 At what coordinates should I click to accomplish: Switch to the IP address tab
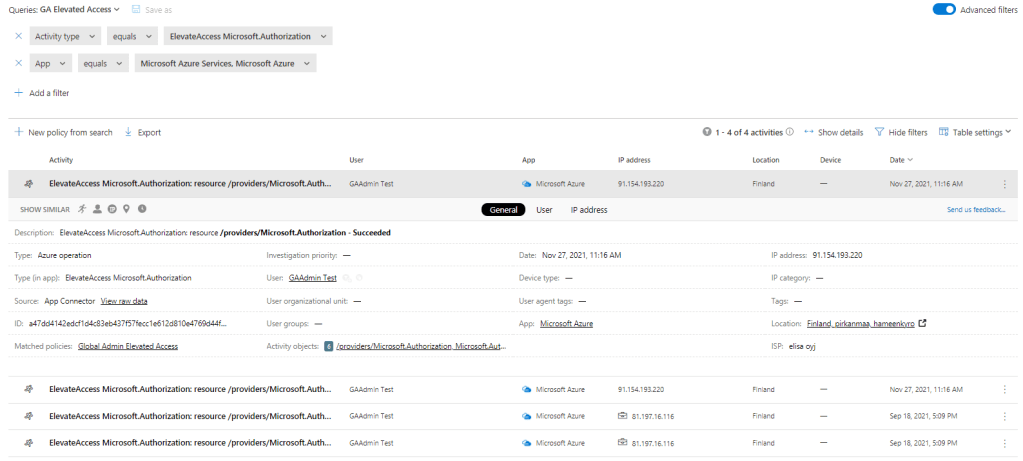point(588,210)
